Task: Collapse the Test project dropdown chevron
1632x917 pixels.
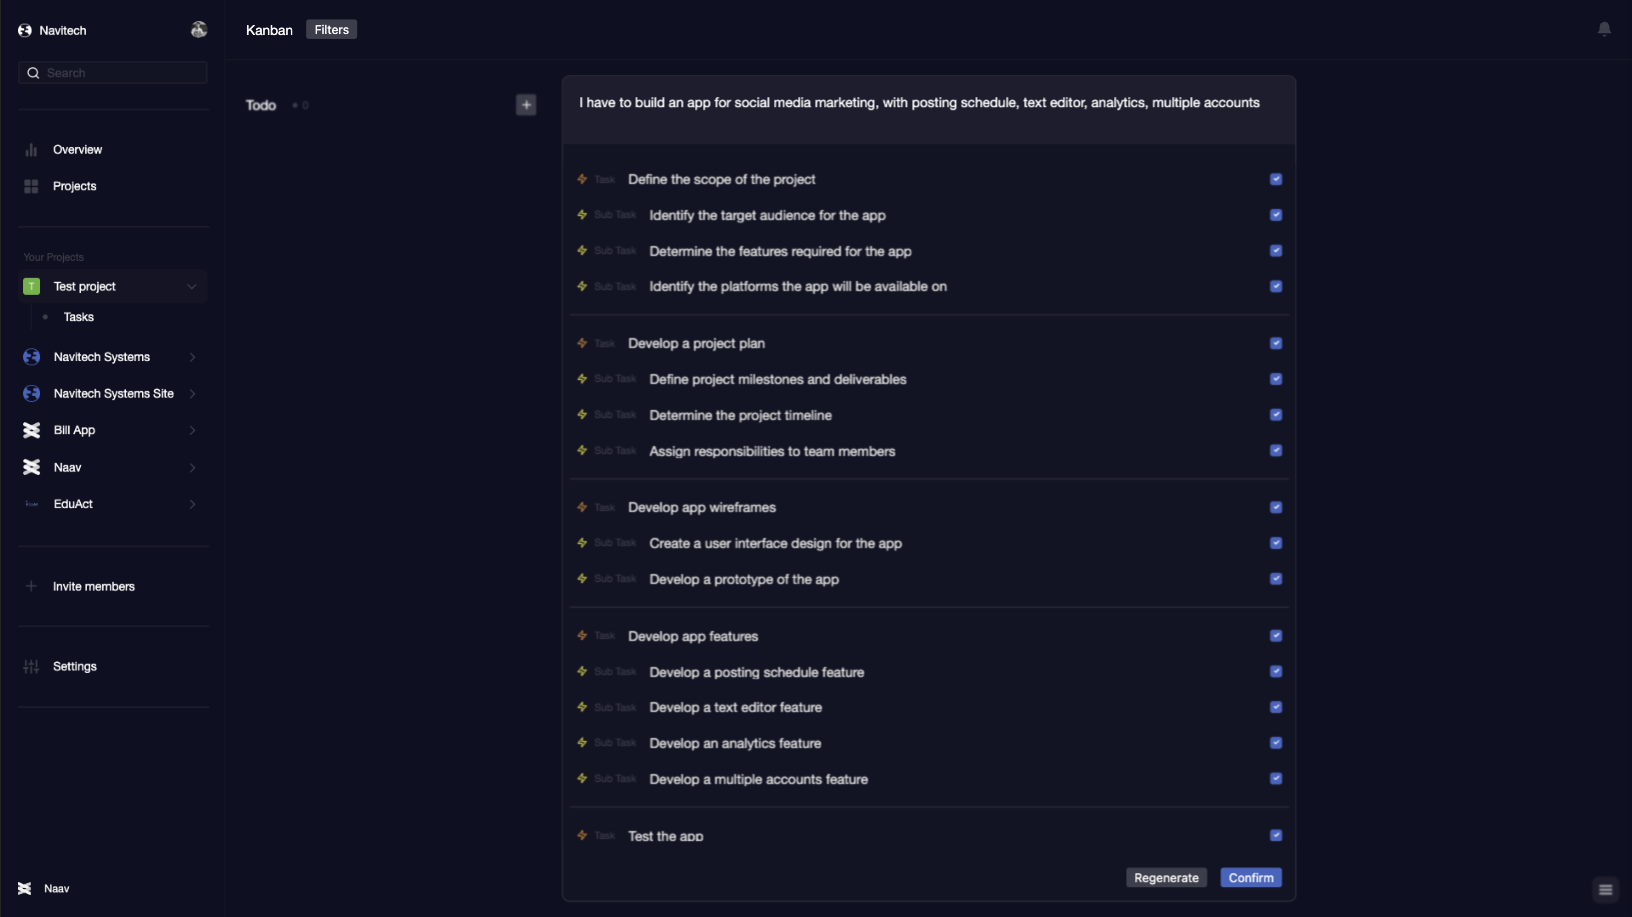Action: tap(191, 287)
